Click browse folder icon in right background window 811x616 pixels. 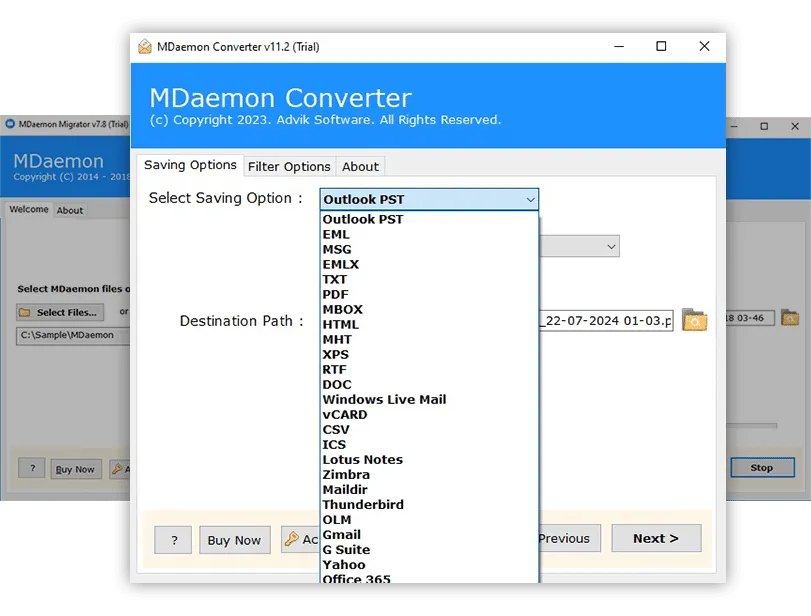(x=790, y=318)
